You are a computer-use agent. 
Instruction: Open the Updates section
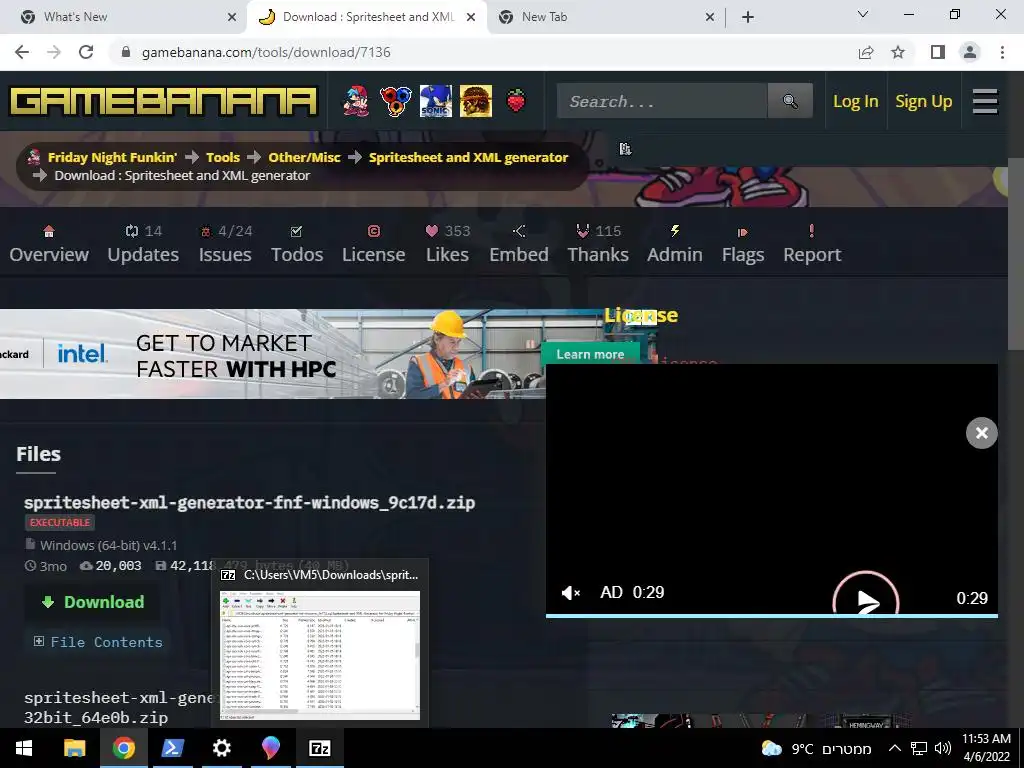point(143,244)
